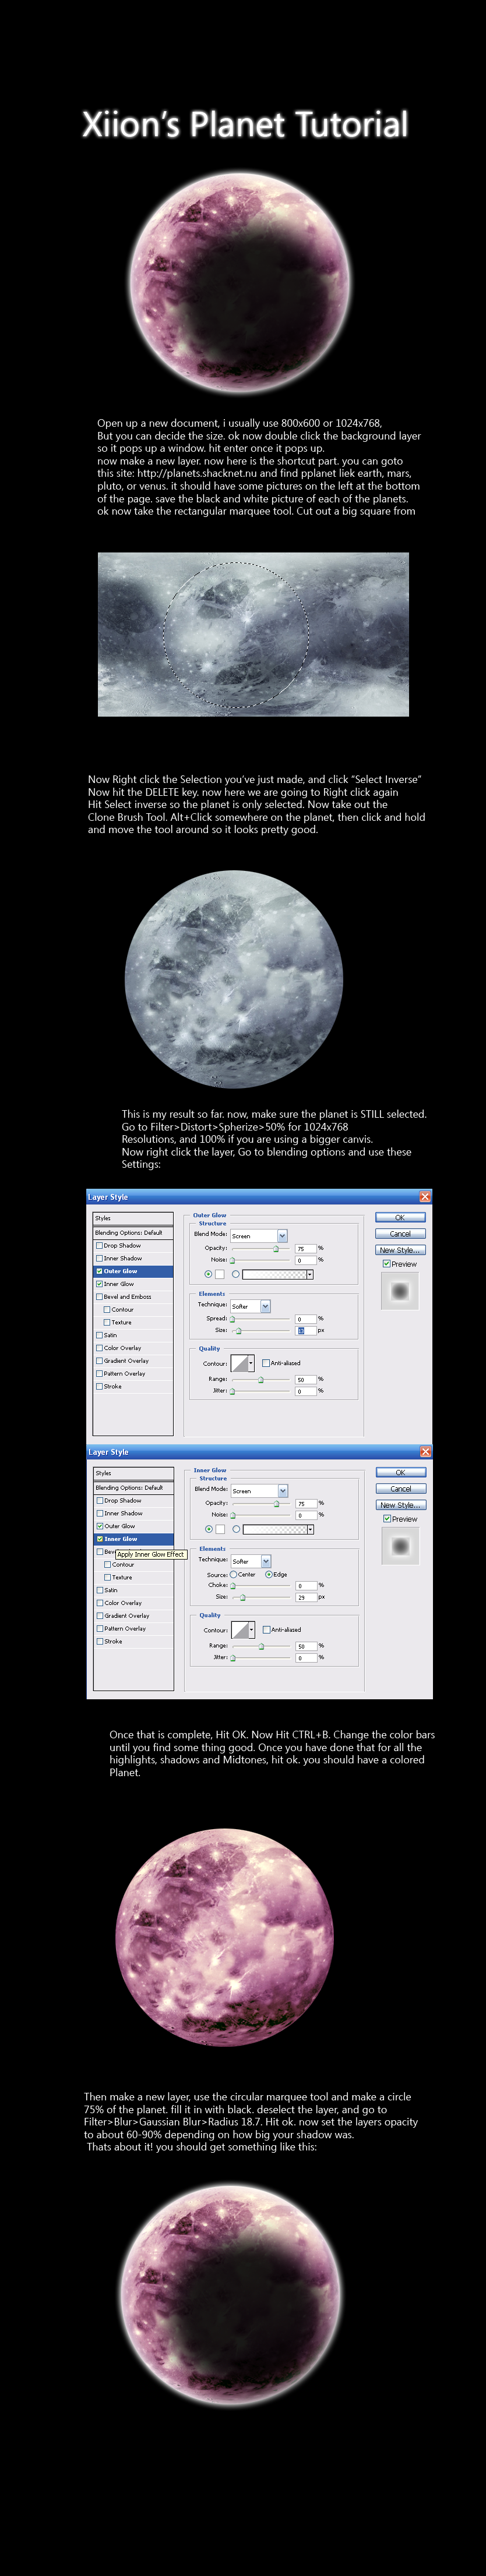Click the style preview thumbnail in Outer Glow dialog
The width and height of the screenshot is (486, 2576).
[400, 1291]
